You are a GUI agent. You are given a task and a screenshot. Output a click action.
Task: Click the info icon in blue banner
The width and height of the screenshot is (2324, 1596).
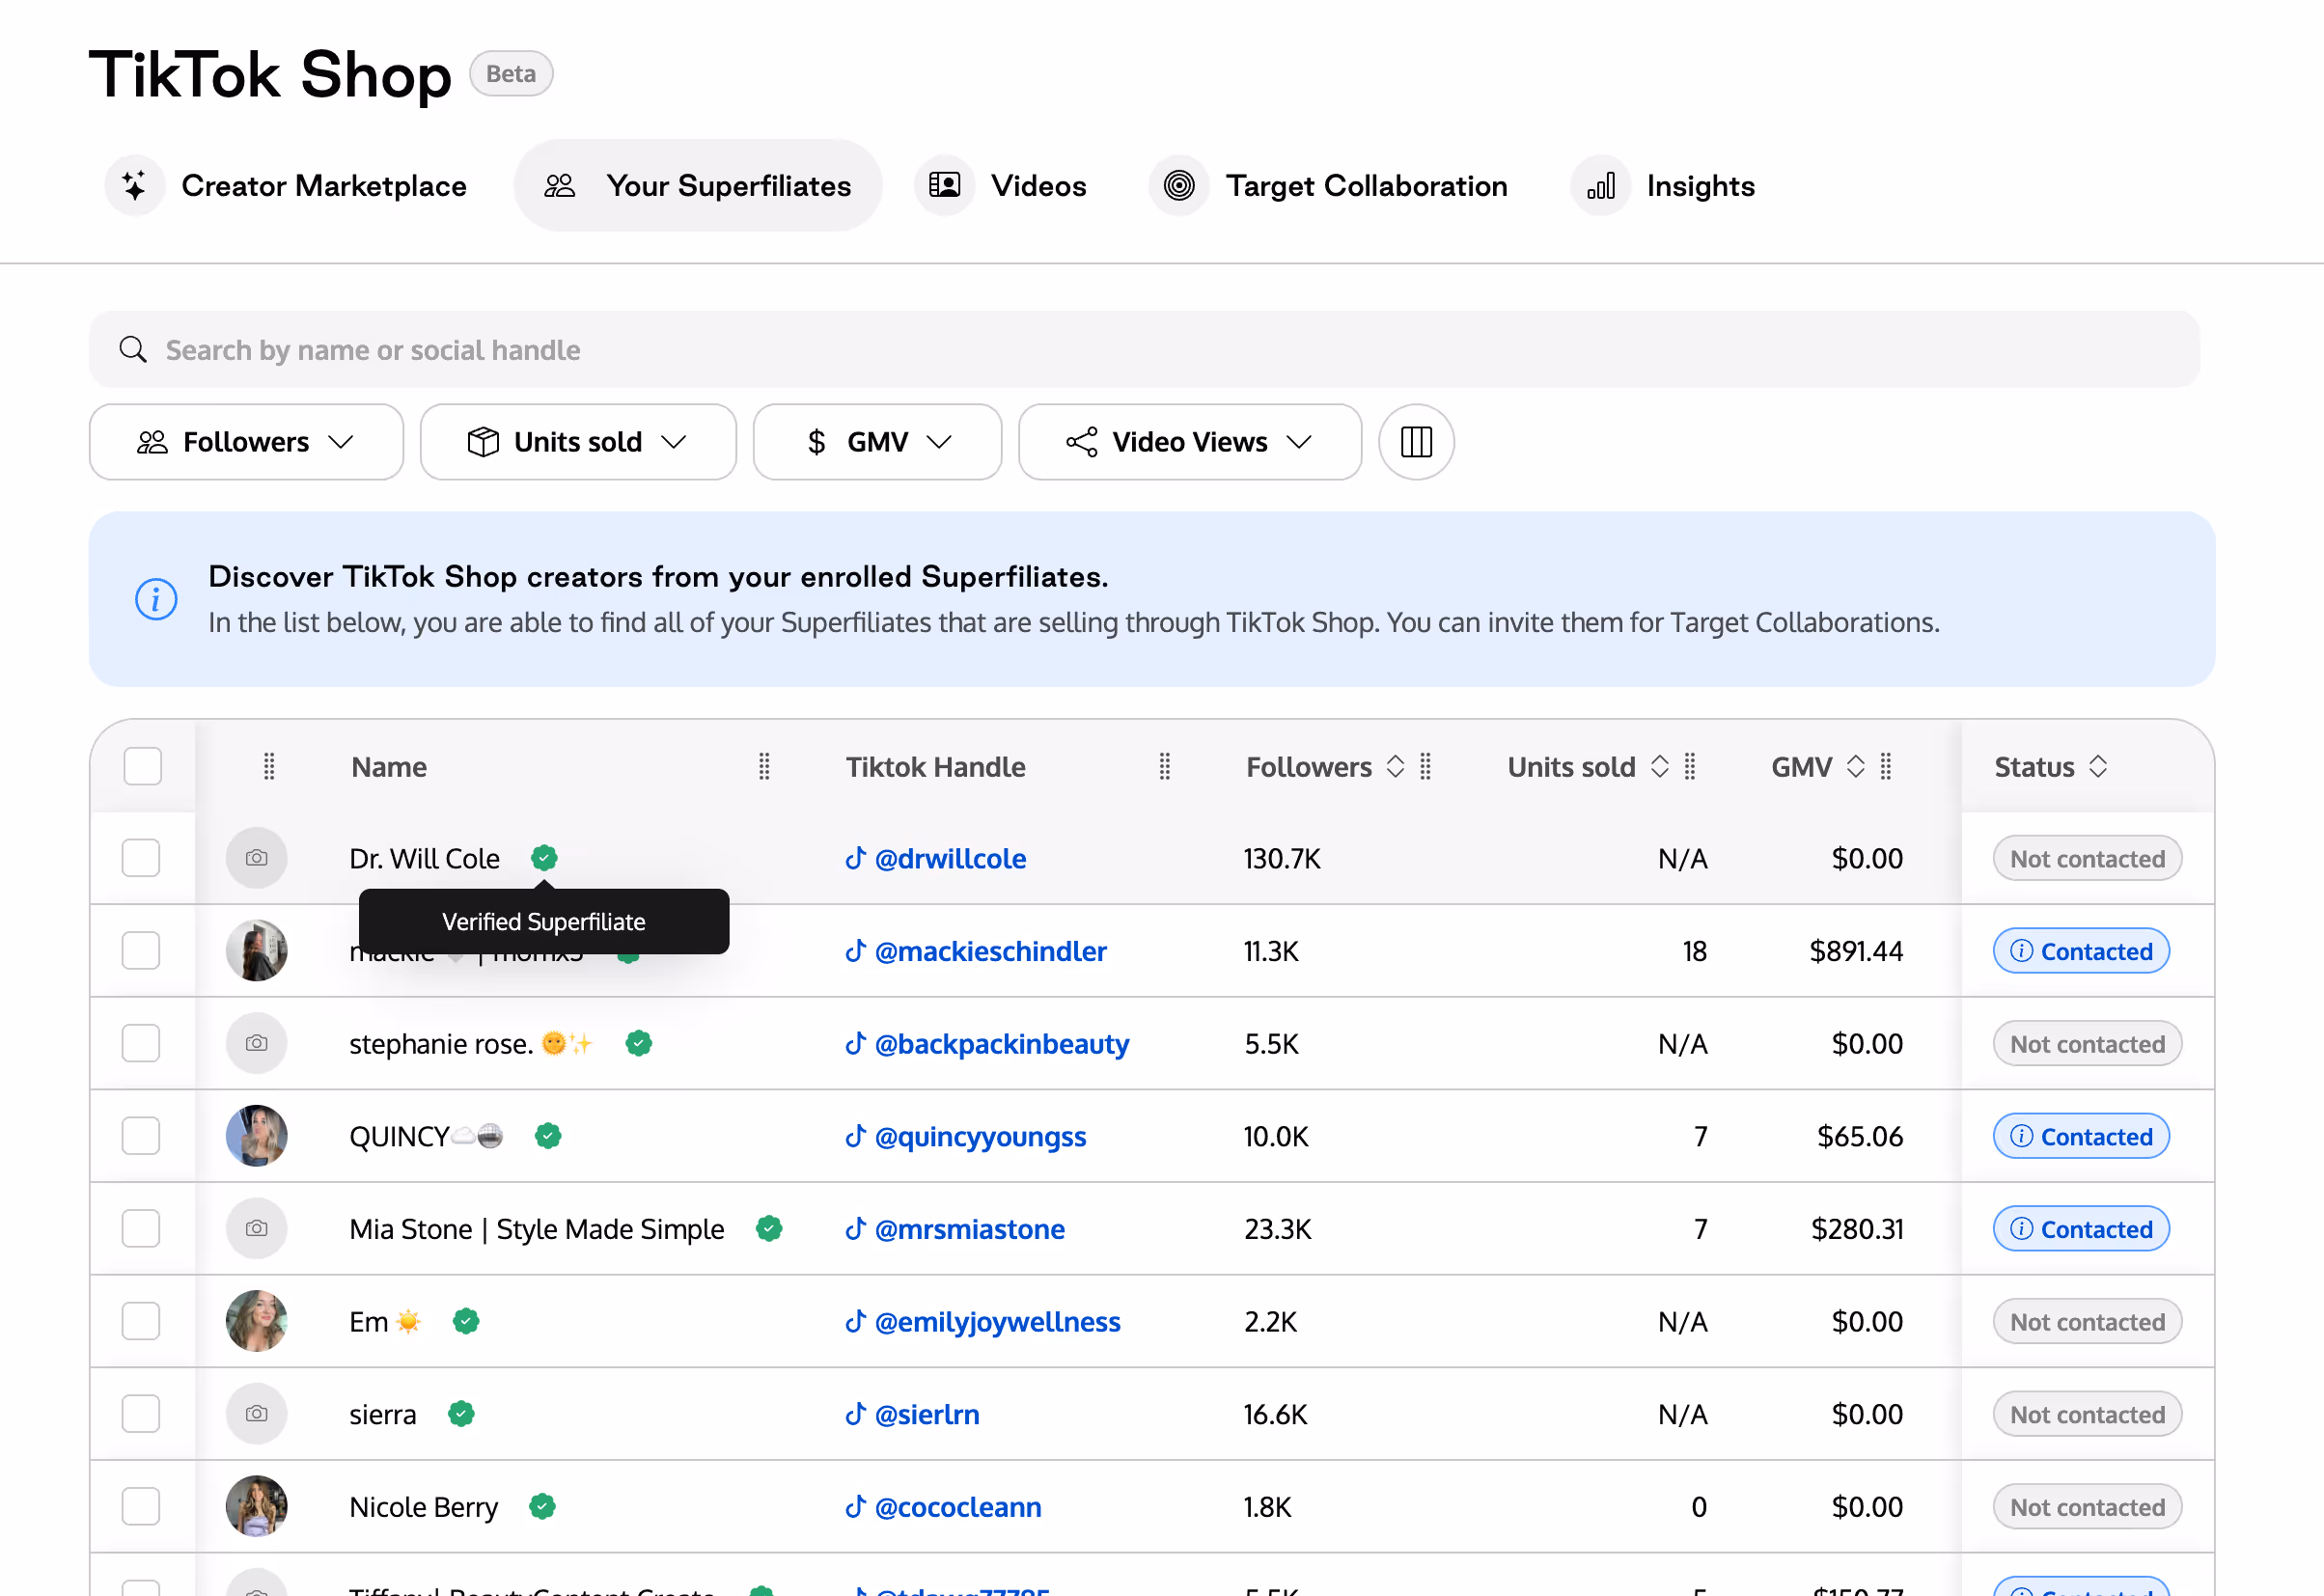[x=156, y=599]
